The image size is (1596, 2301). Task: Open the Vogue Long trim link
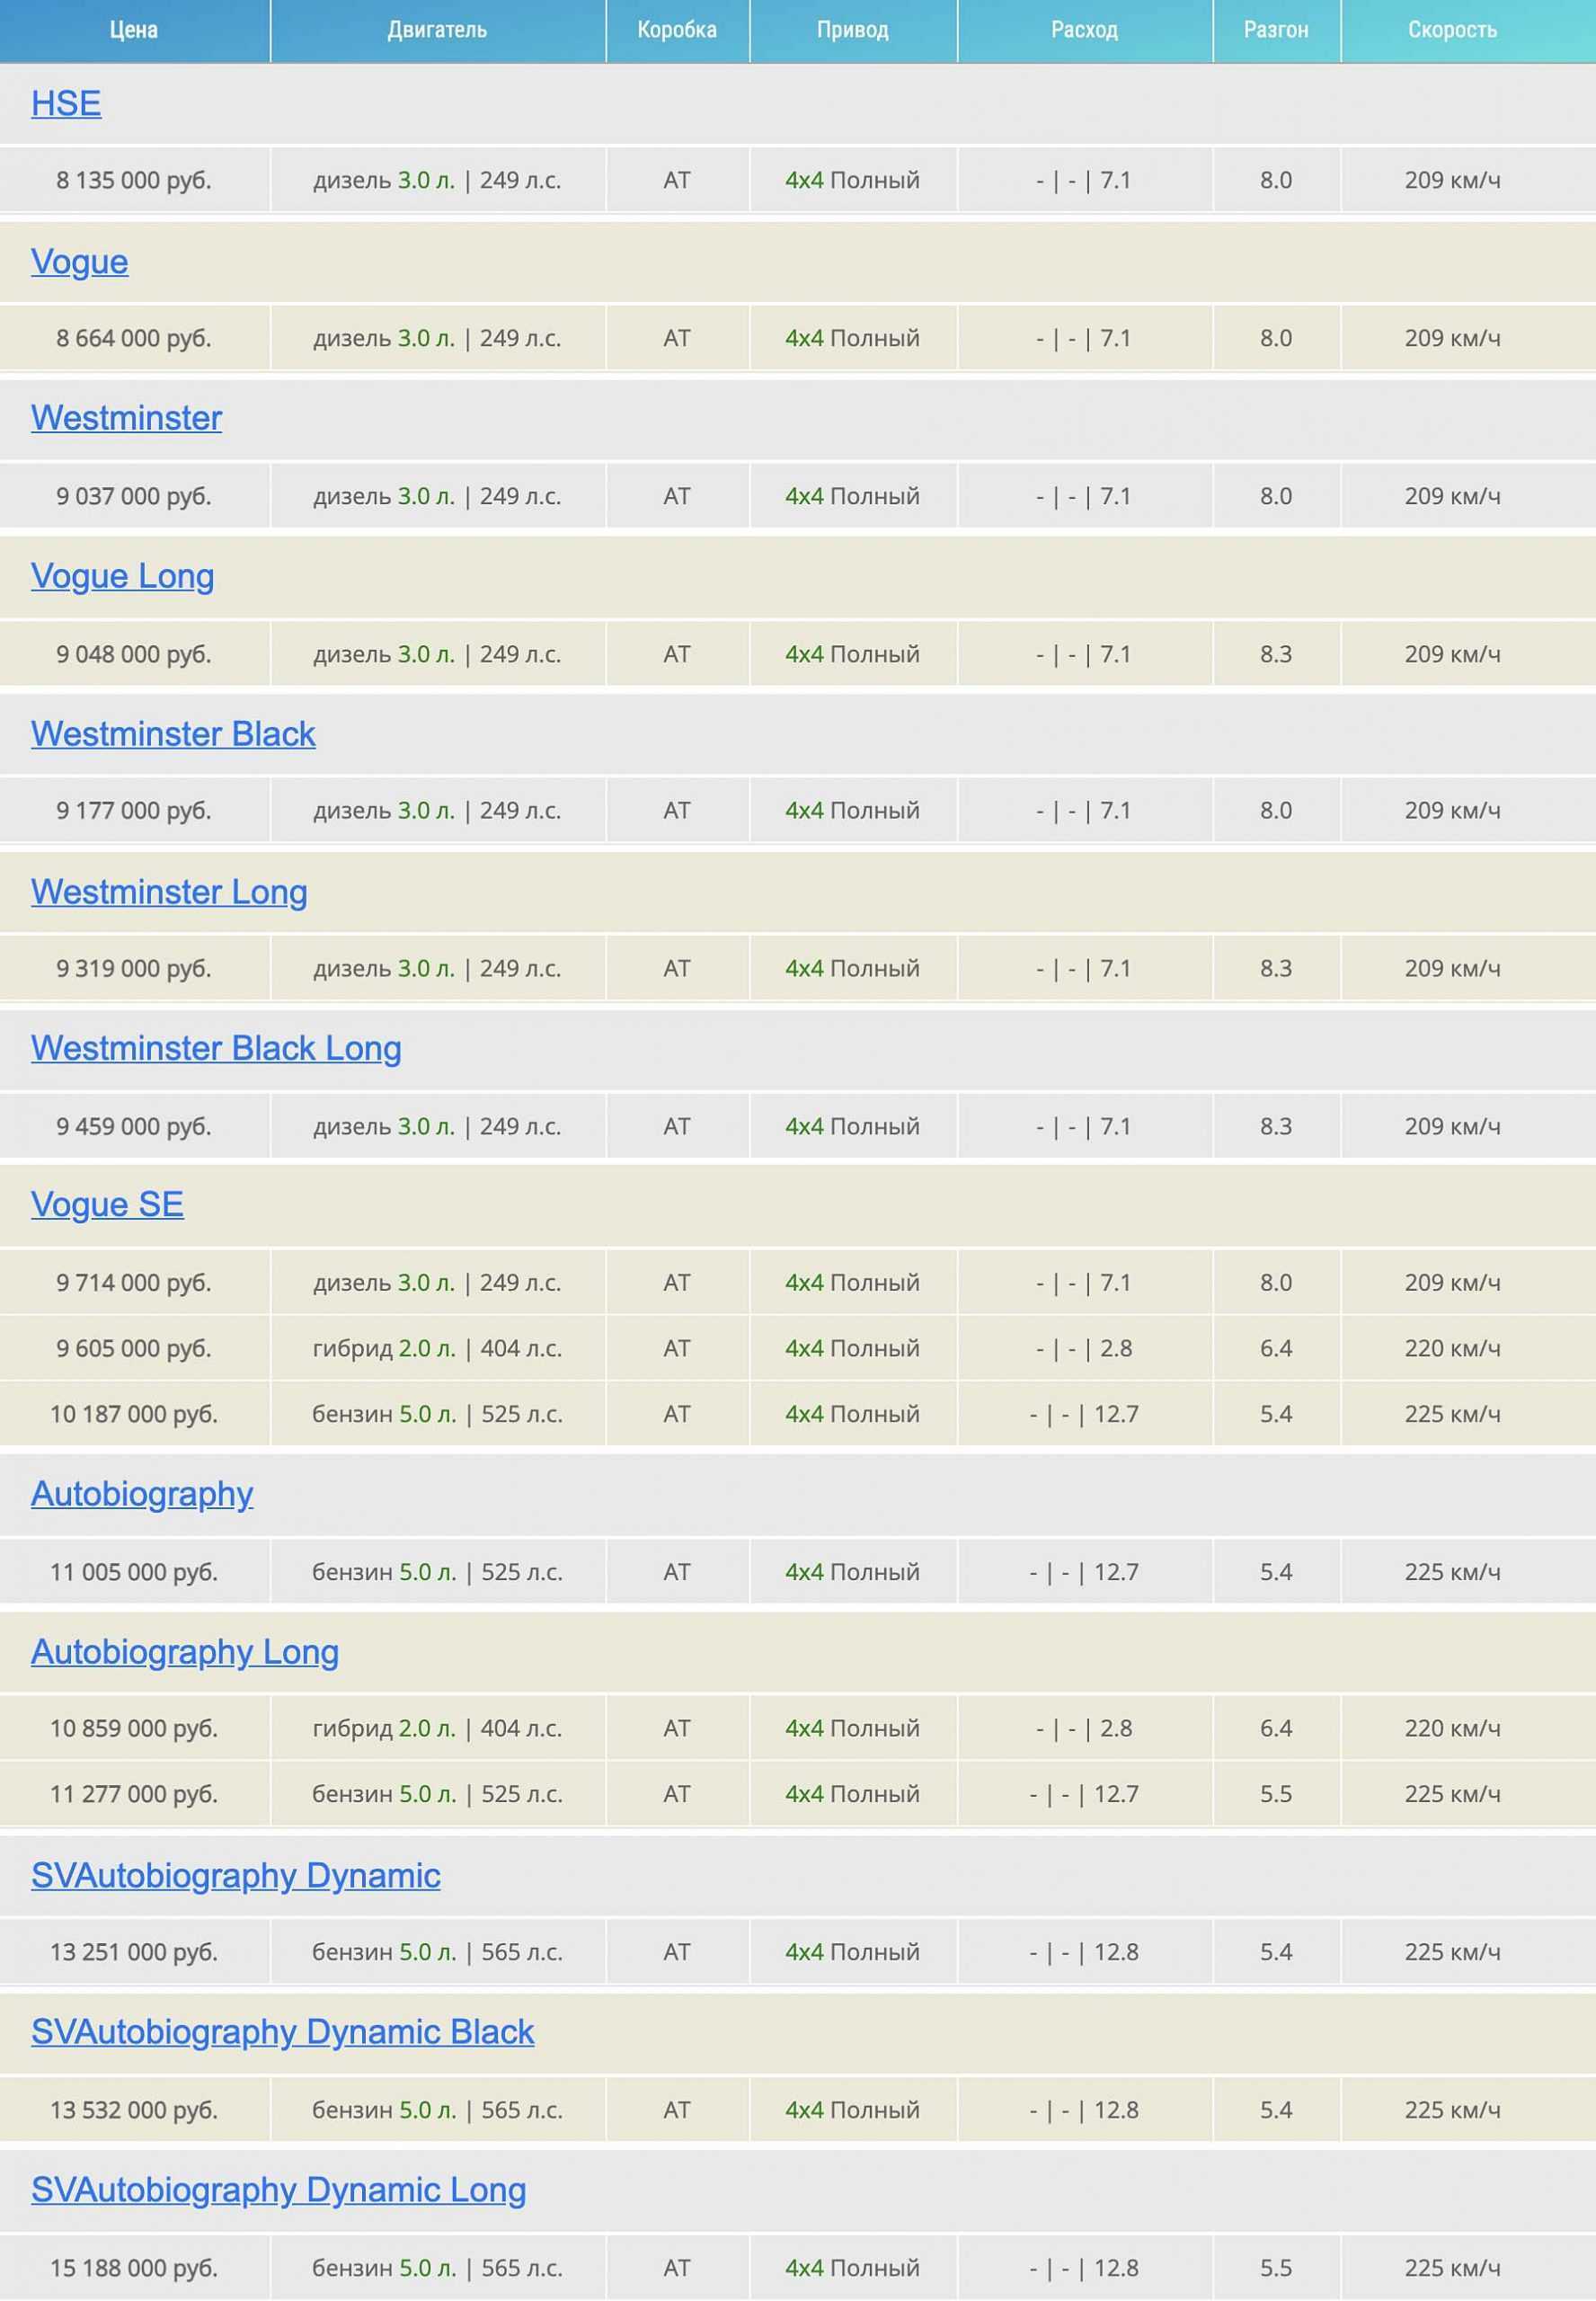[x=122, y=576]
